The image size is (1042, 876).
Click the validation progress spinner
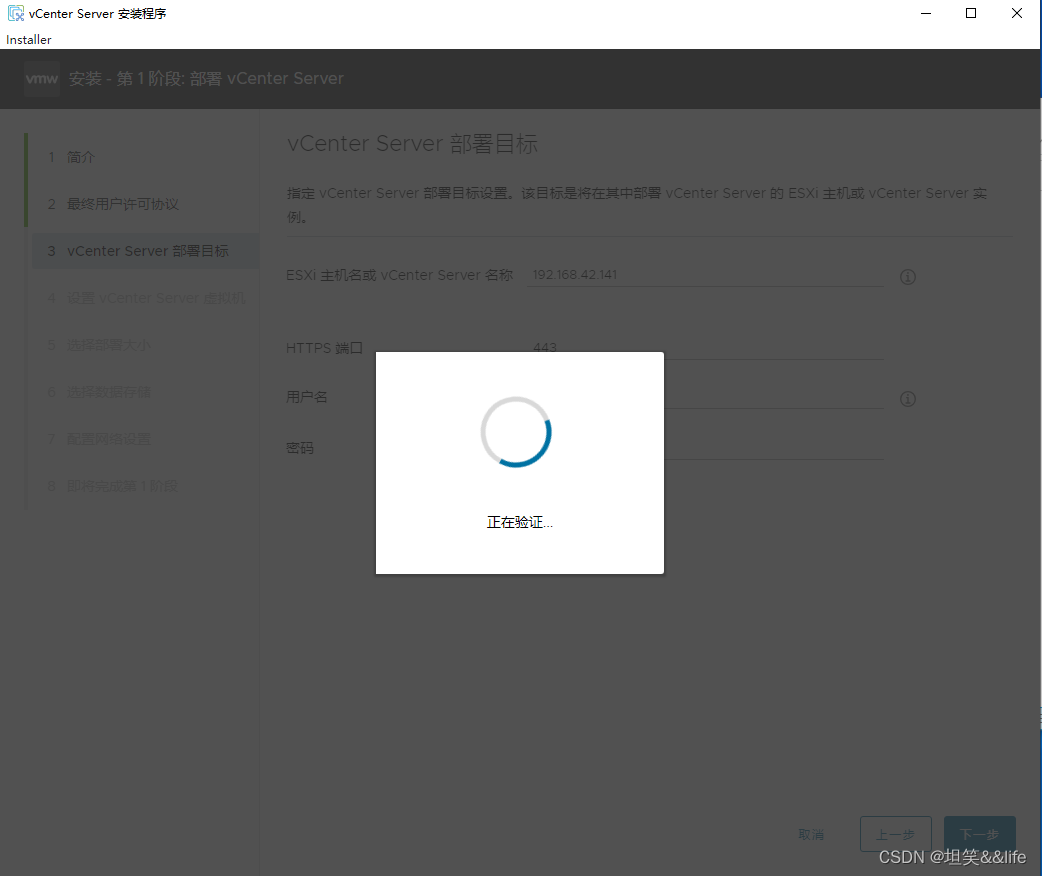[516, 432]
